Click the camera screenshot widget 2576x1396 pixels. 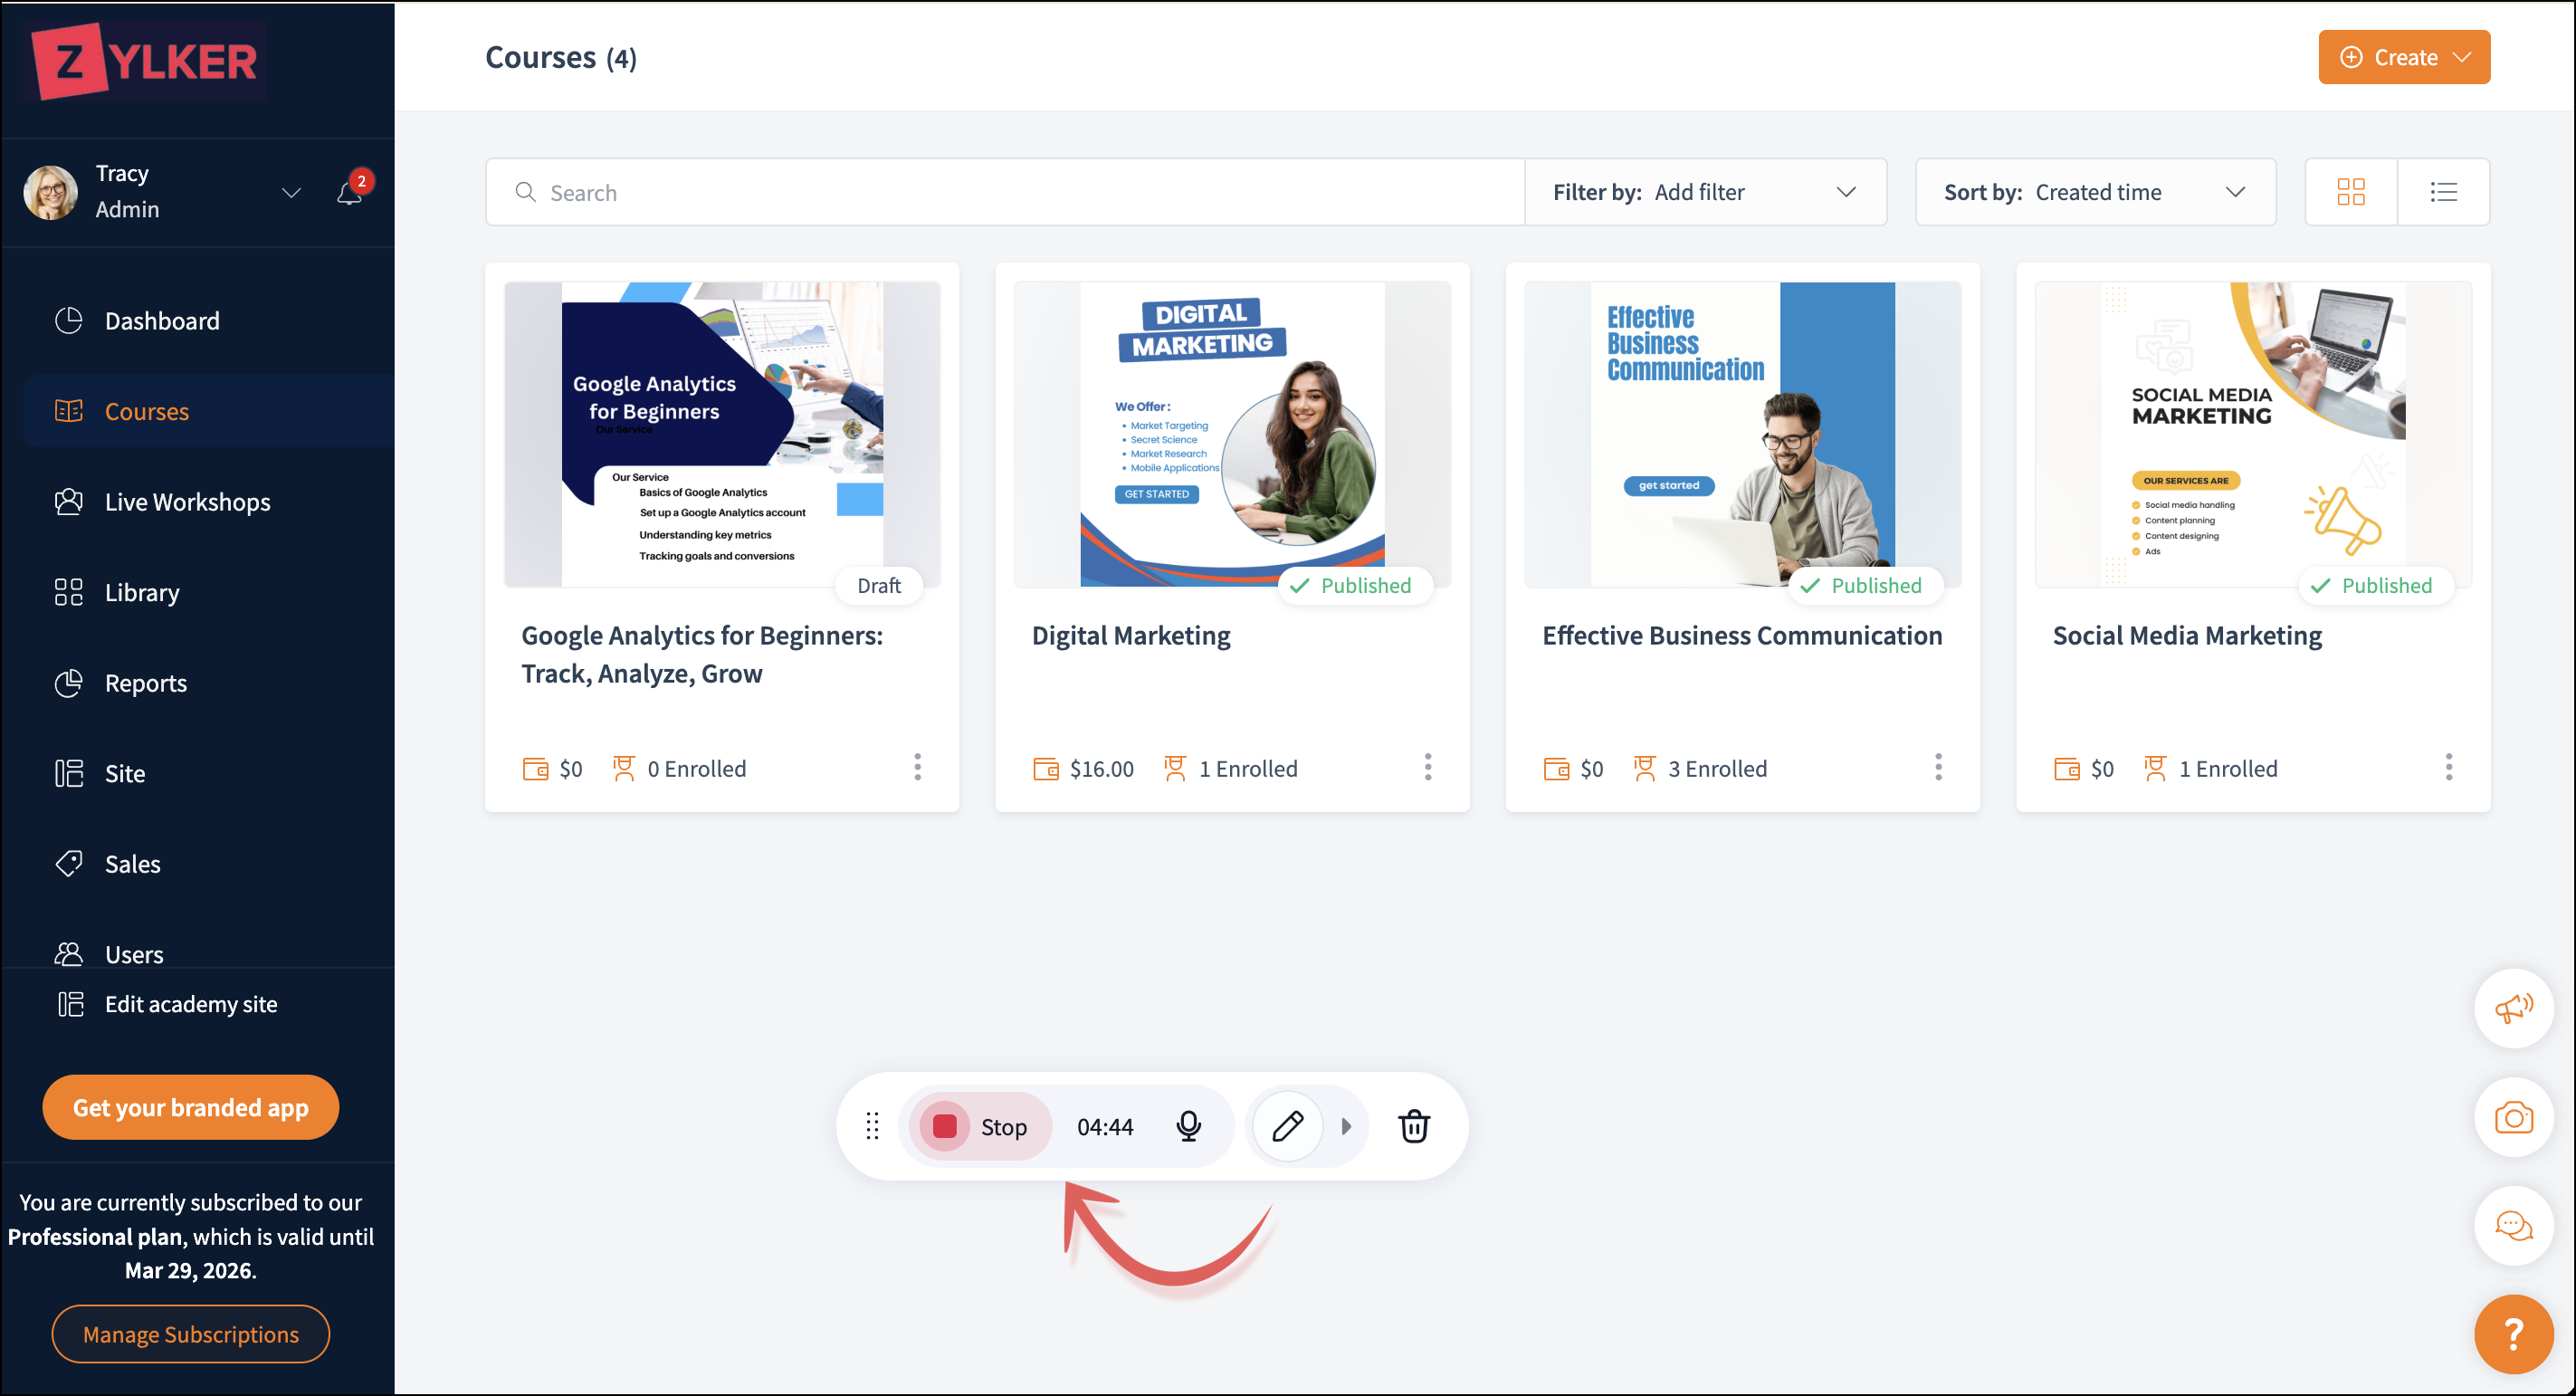(2512, 1117)
